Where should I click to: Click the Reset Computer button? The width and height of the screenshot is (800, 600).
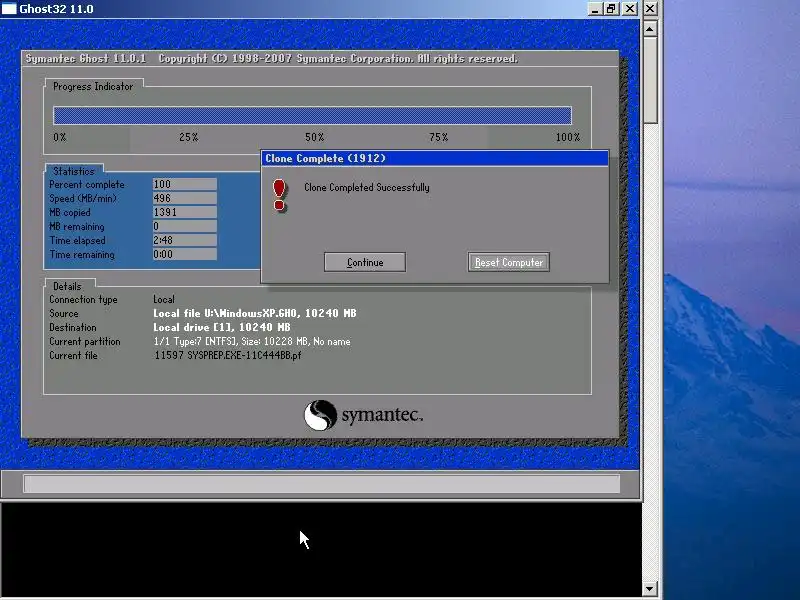tap(509, 262)
